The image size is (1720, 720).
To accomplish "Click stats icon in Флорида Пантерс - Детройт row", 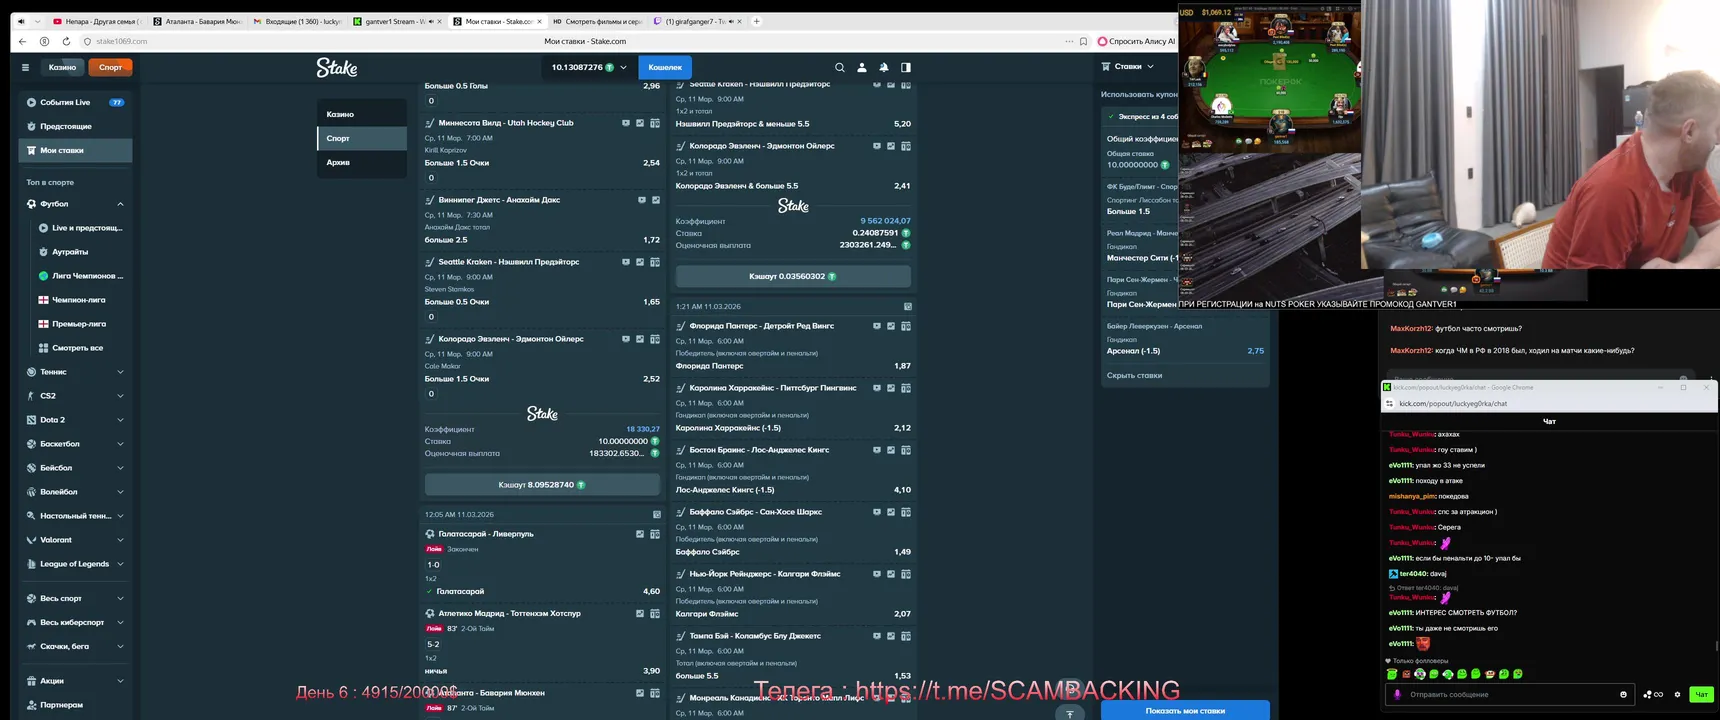I will 891,326.
